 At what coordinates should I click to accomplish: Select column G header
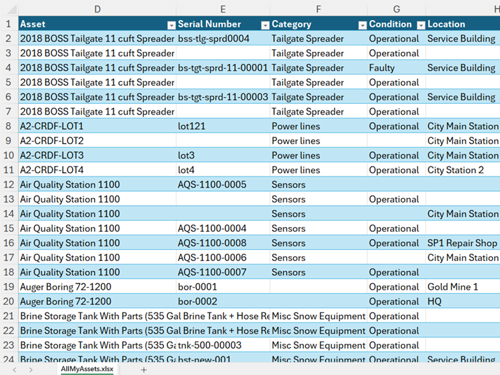coord(396,9)
